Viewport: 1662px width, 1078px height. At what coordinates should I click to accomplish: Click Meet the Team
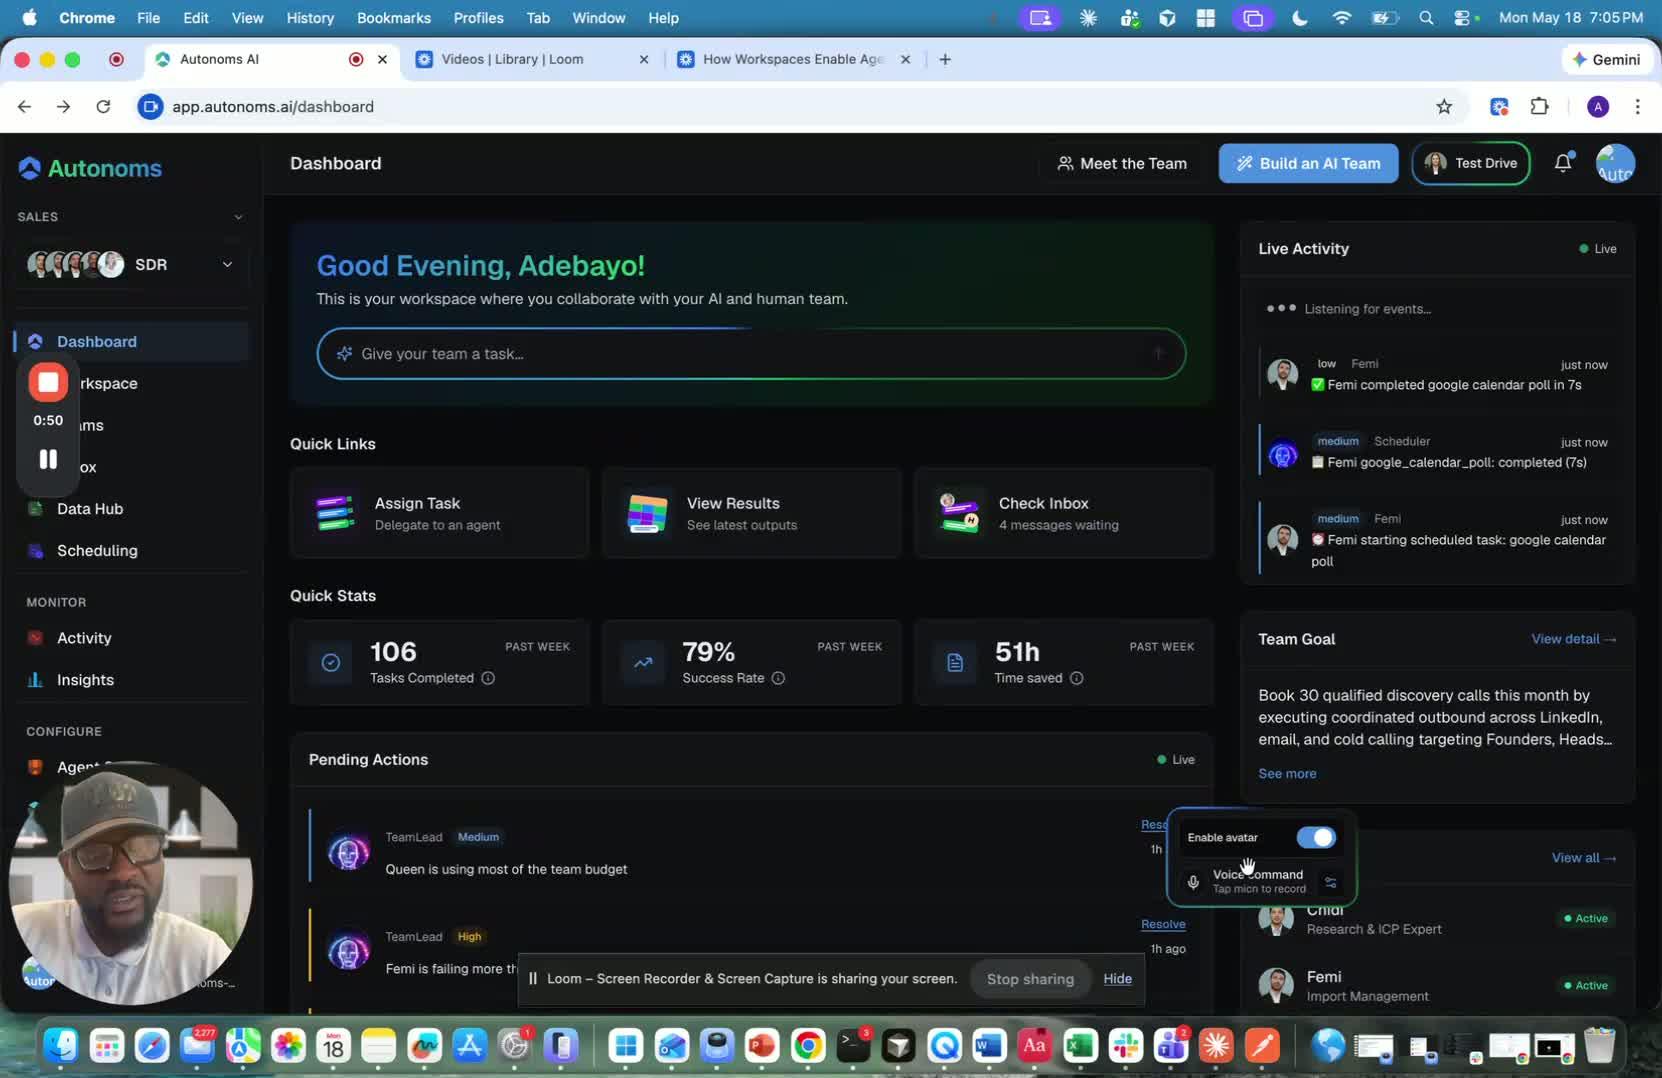pyautogui.click(x=1122, y=163)
